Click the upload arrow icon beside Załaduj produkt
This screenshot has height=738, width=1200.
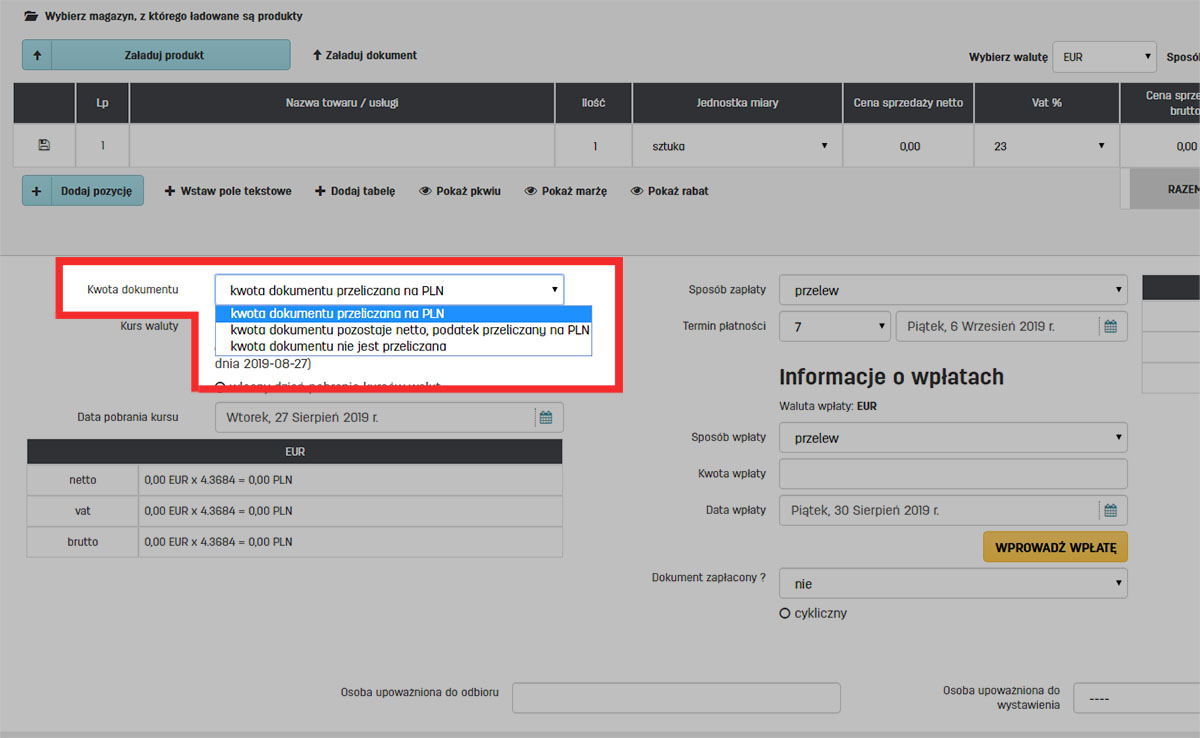(37, 55)
